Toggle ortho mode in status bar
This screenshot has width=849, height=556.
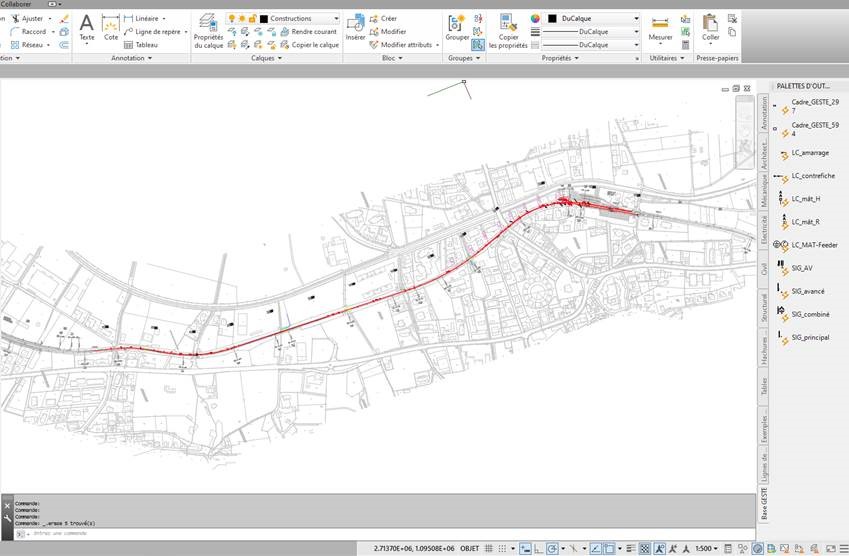(538, 548)
